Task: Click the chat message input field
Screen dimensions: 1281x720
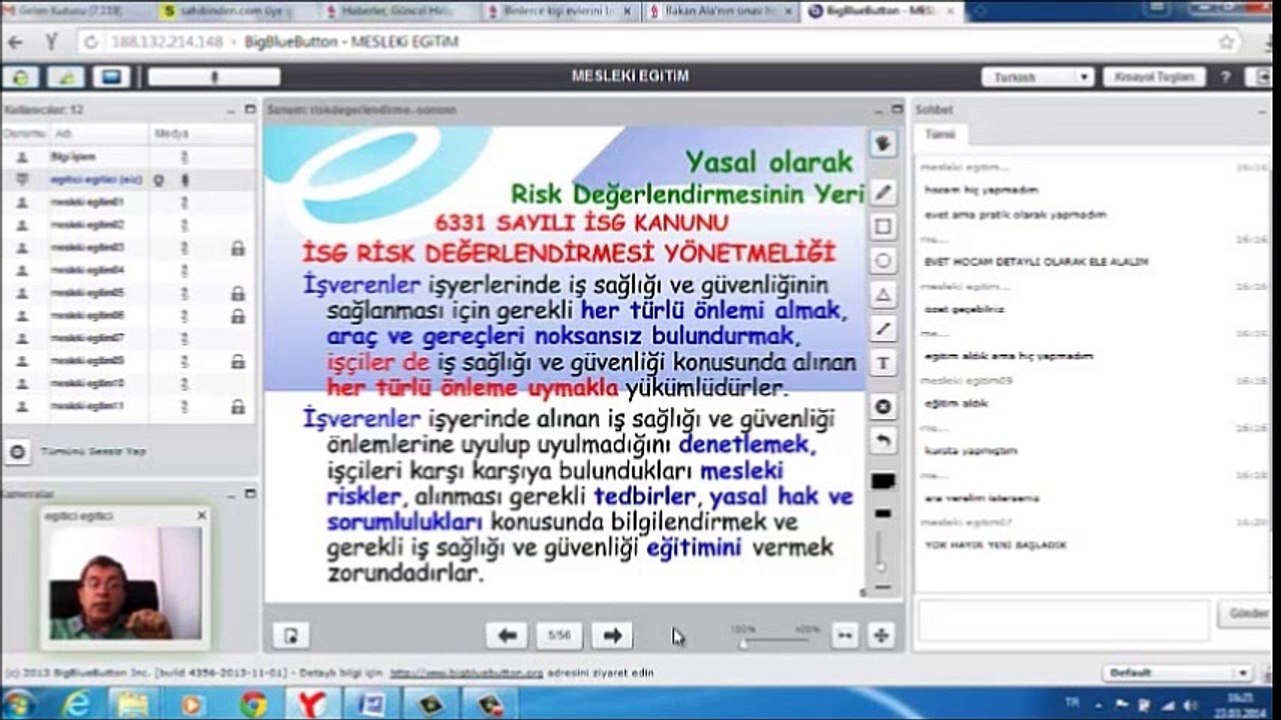Action: pyautogui.click(x=1062, y=621)
